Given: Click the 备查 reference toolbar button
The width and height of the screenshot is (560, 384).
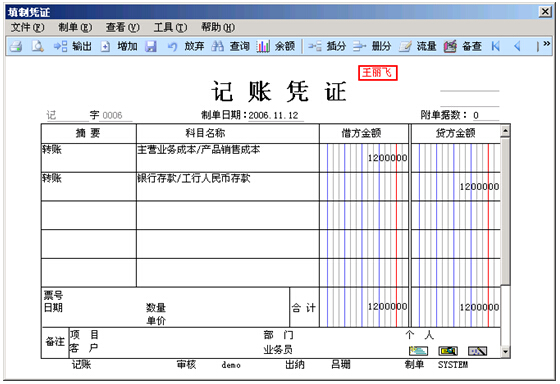Looking at the screenshot, I should [x=463, y=46].
